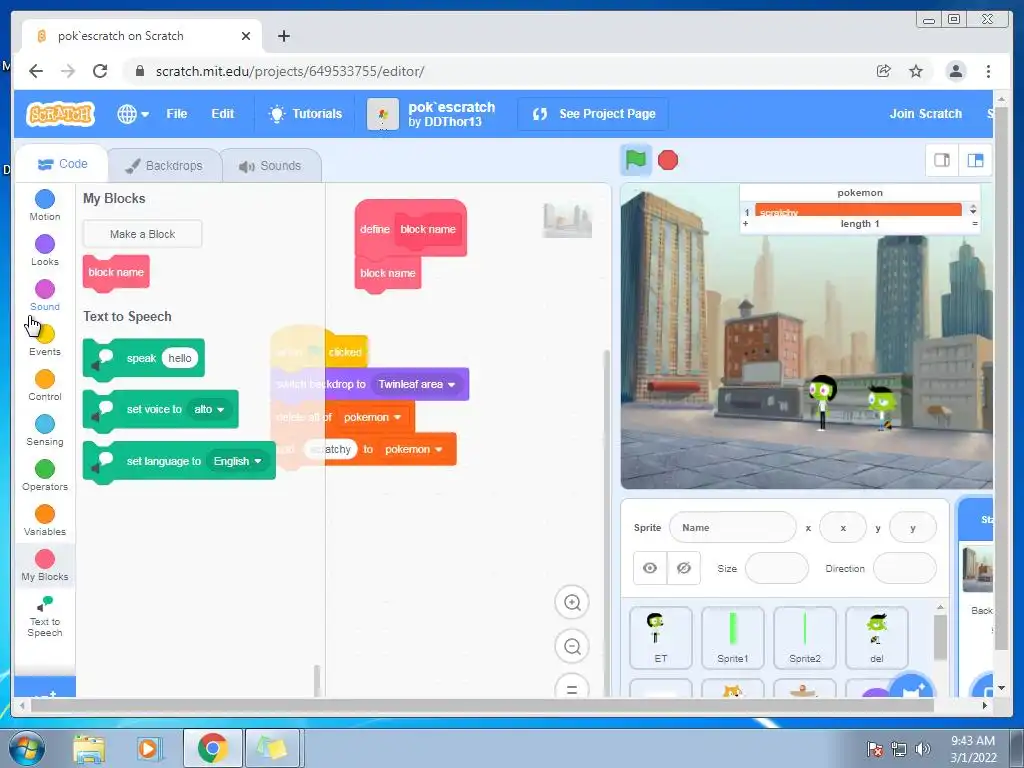The height and width of the screenshot is (768, 1024).
Task: Open the Edit menu
Action: point(222,114)
